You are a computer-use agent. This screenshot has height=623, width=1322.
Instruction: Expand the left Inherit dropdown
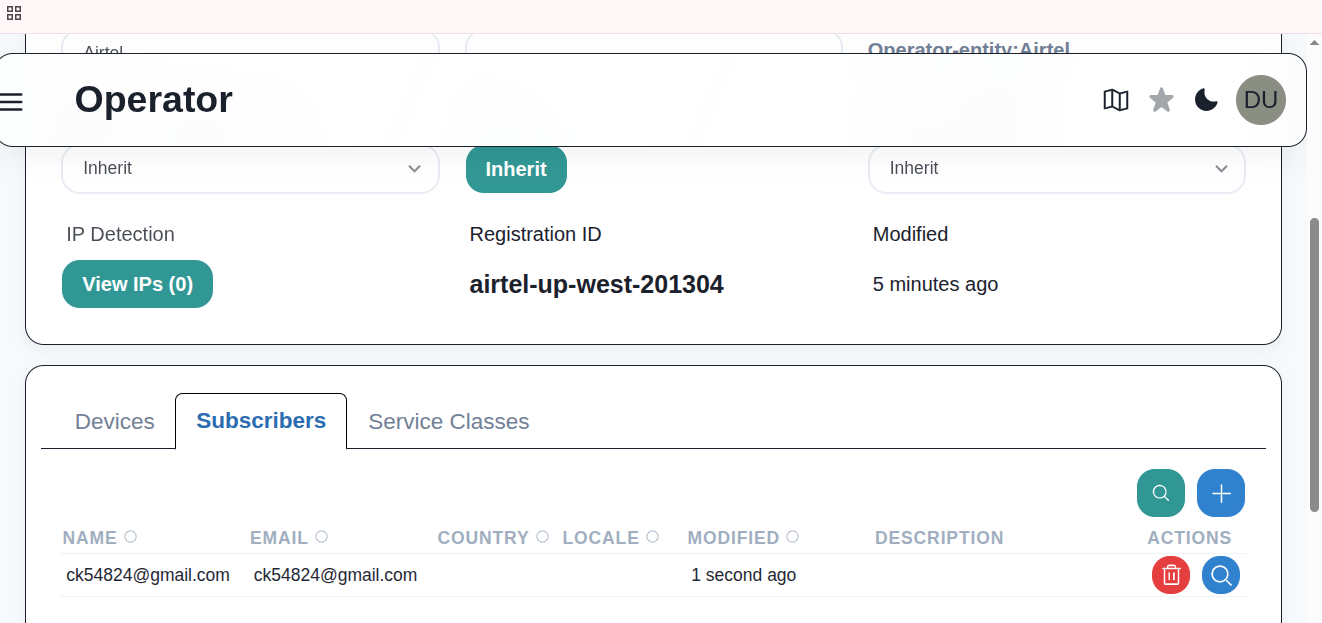click(250, 169)
